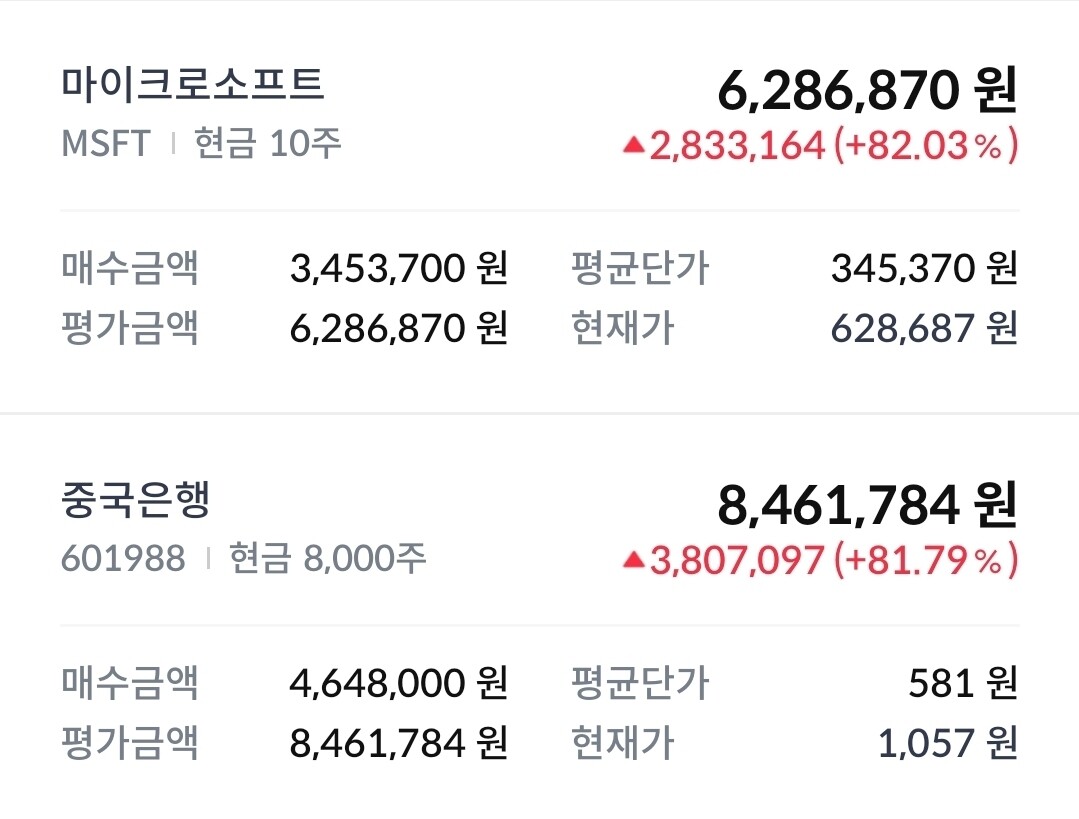
Task: Open the 중국은행 stock name
Action: pos(136,499)
